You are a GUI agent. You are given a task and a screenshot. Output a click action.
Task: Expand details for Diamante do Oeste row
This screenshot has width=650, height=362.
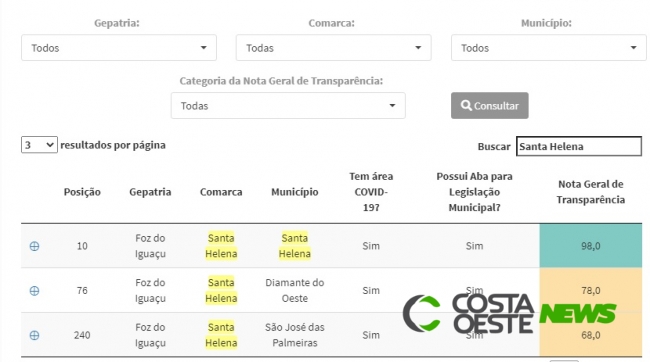pyautogui.click(x=34, y=291)
